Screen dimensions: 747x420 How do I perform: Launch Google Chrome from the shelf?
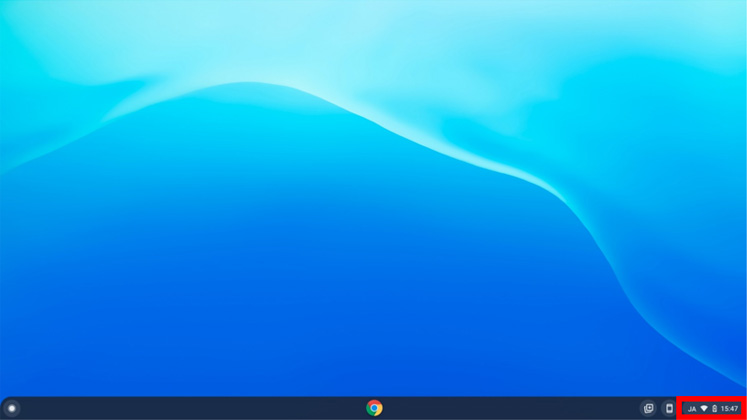click(374, 408)
